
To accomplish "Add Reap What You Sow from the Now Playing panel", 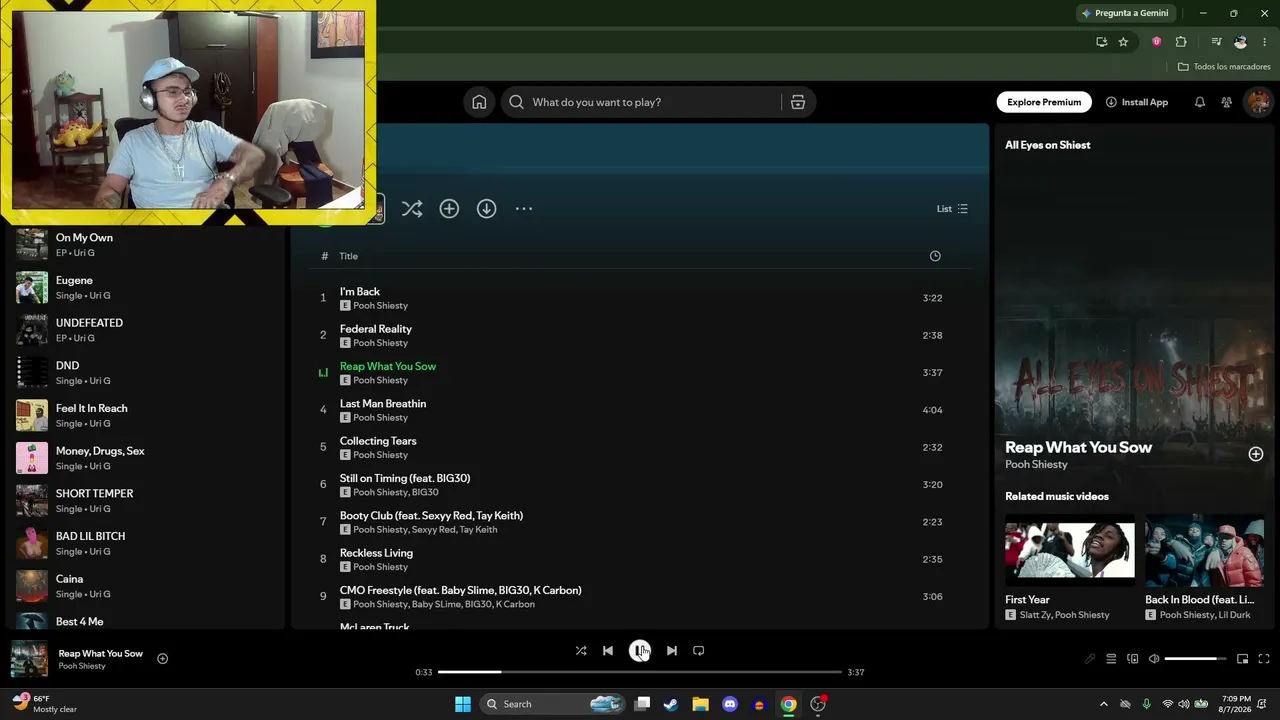I will 1256,454.
